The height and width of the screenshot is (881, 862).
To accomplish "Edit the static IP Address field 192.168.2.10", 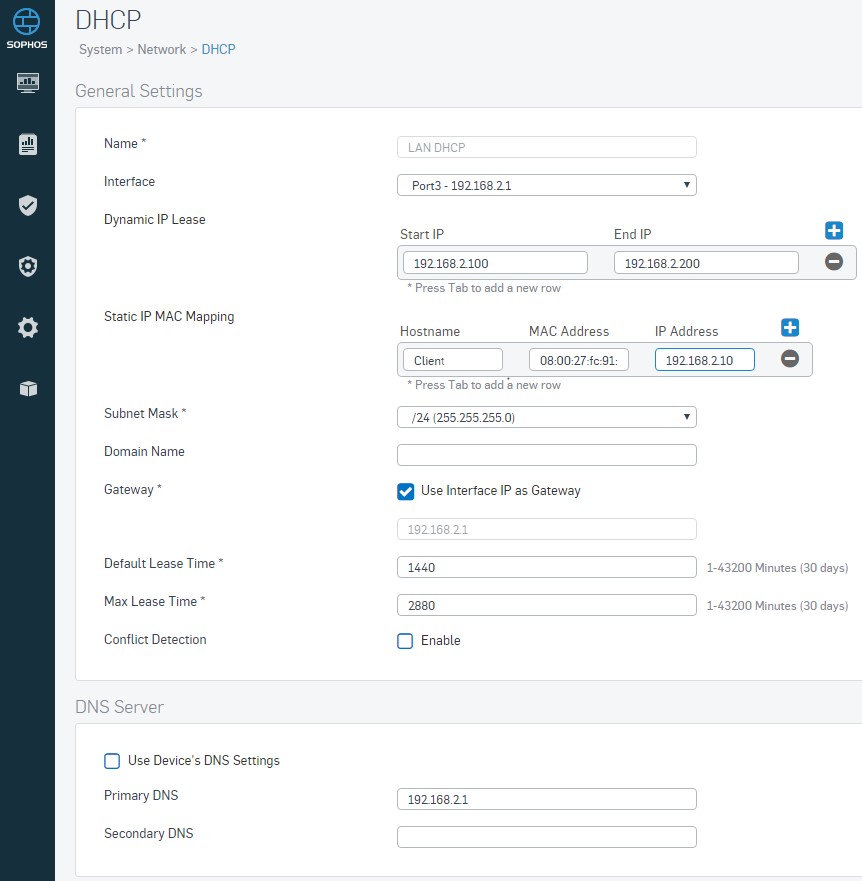I will 705,360.
